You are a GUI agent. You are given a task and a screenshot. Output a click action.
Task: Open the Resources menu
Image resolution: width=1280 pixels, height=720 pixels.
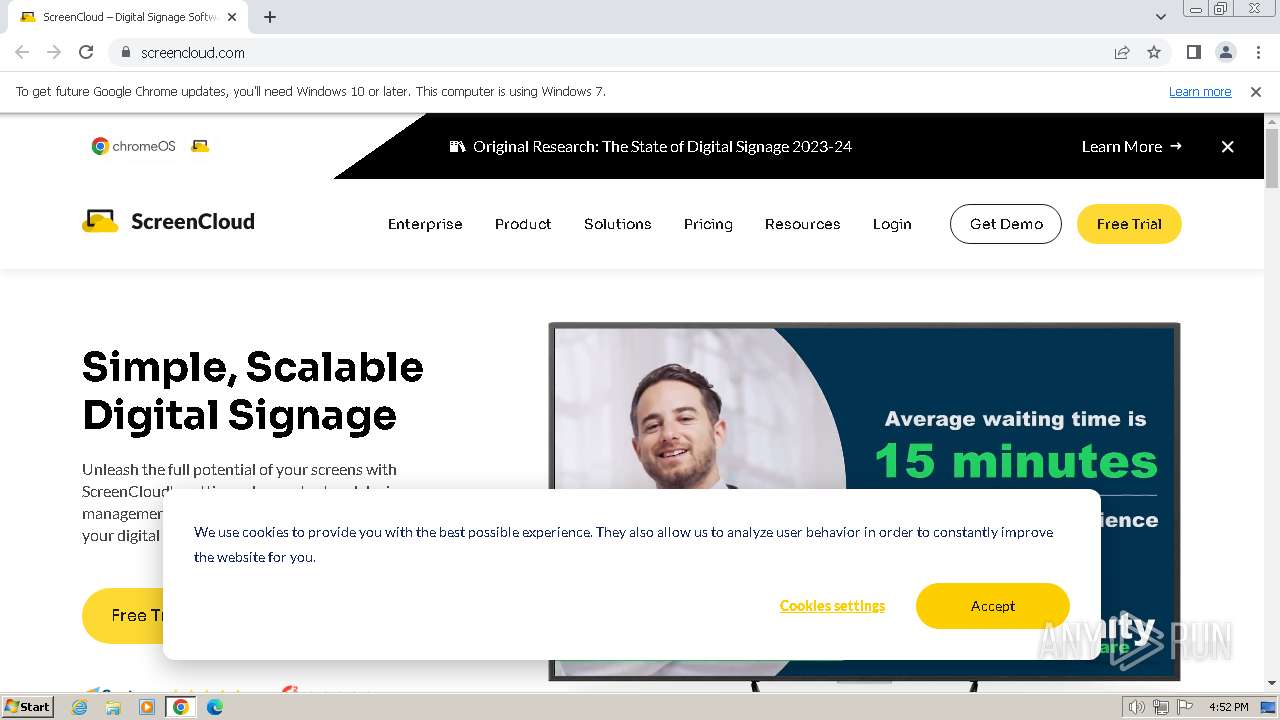click(802, 224)
